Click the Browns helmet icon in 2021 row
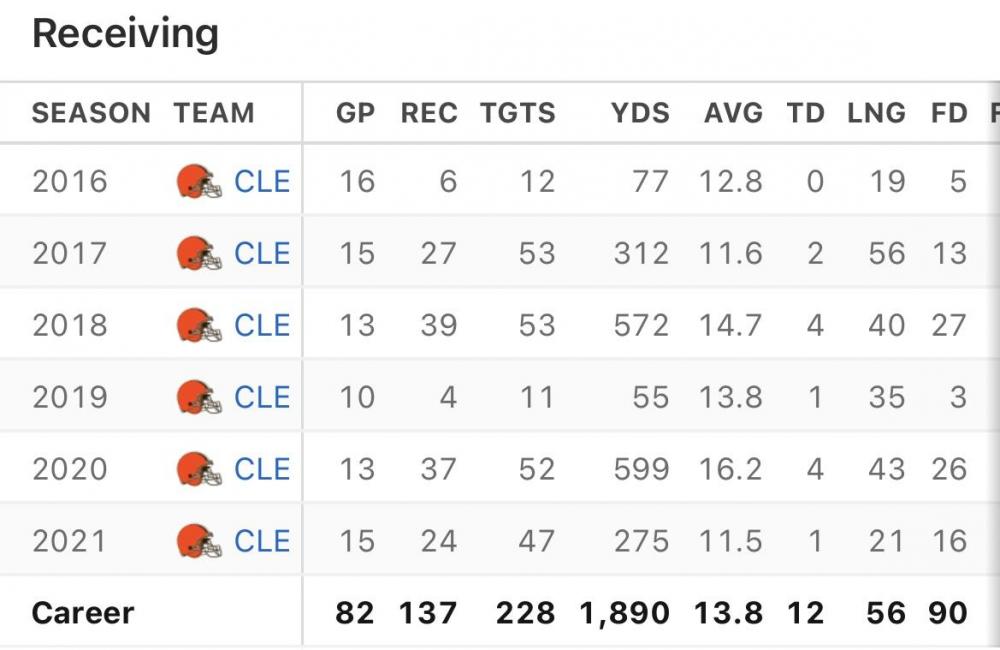The width and height of the screenshot is (1000, 650). 199,542
